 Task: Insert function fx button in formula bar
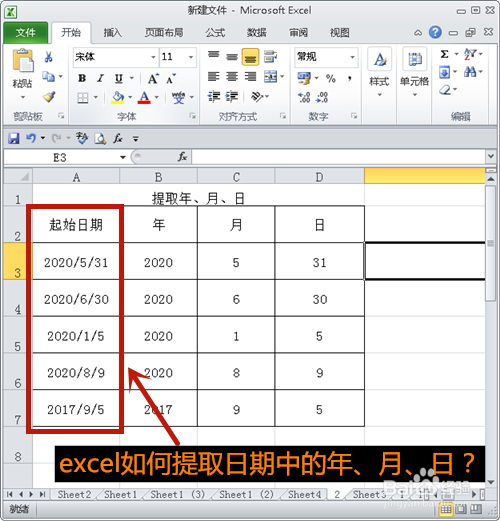coord(182,157)
